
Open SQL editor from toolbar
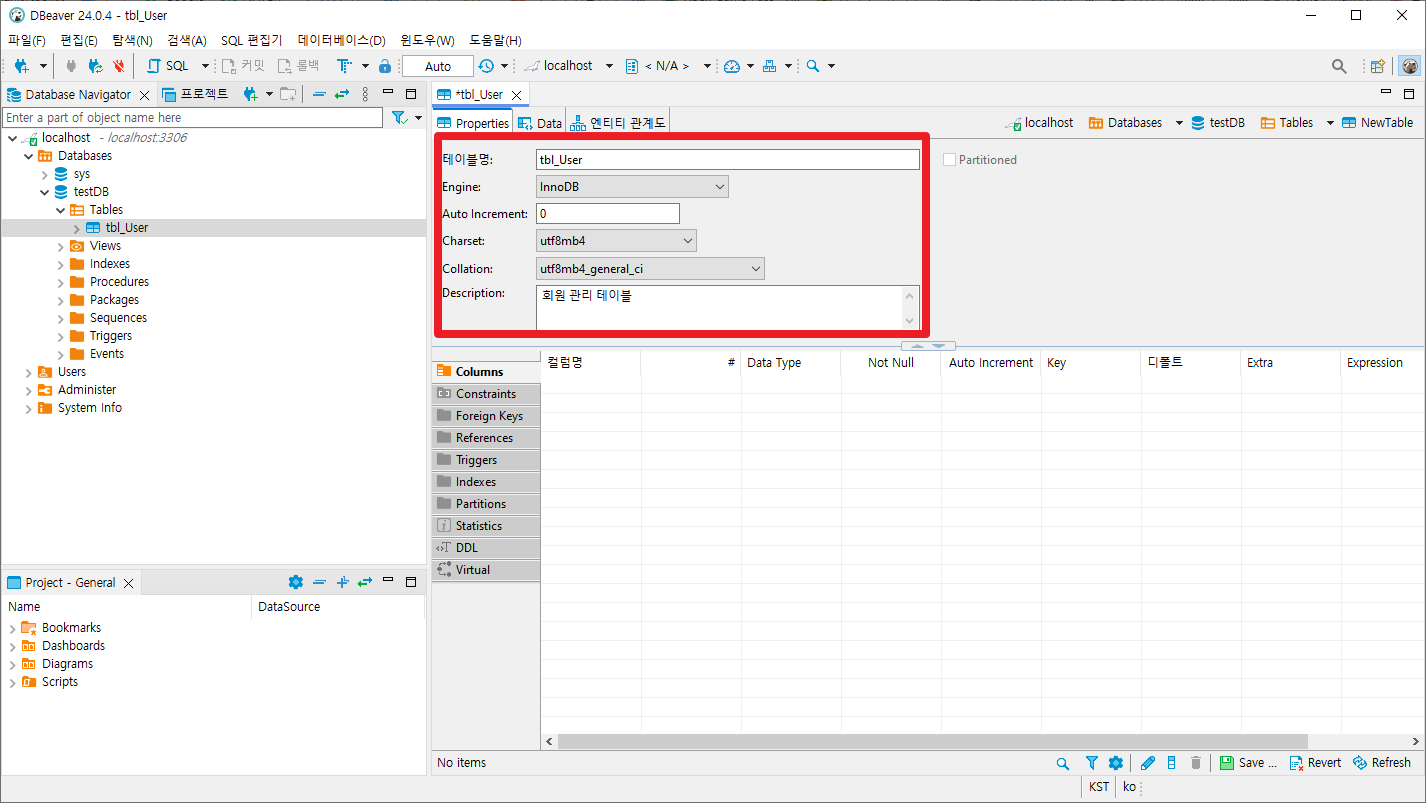click(168, 66)
